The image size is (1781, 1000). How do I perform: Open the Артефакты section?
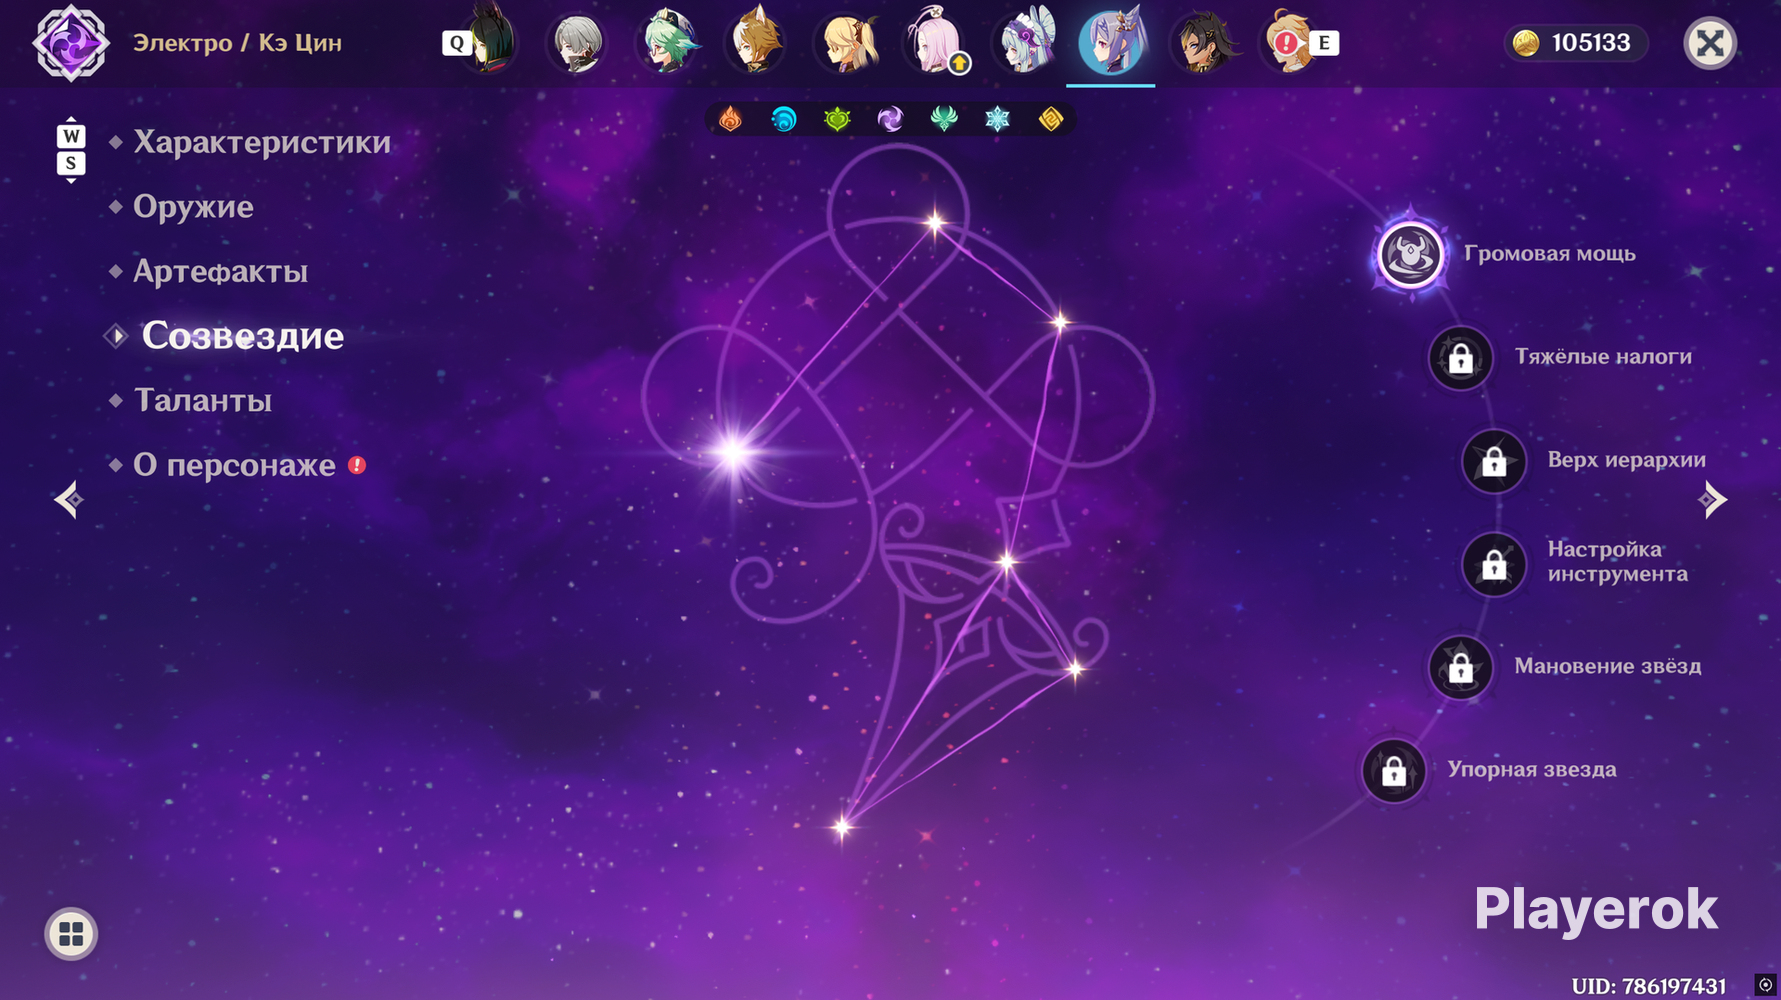220,271
